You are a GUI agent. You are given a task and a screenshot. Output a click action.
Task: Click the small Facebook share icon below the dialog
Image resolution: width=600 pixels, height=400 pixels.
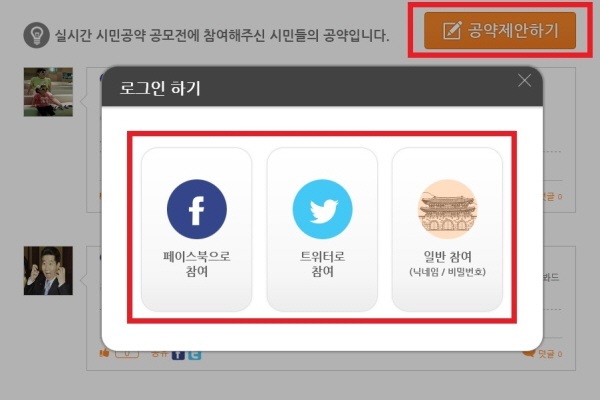pyautogui.click(x=178, y=355)
